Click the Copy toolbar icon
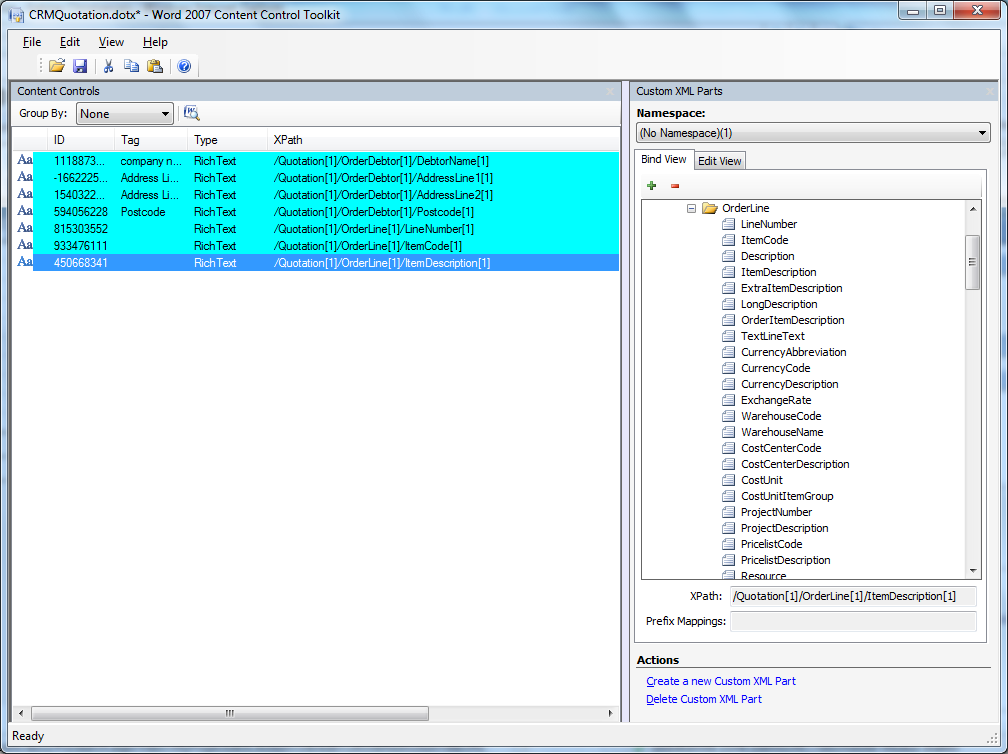 pos(131,66)
